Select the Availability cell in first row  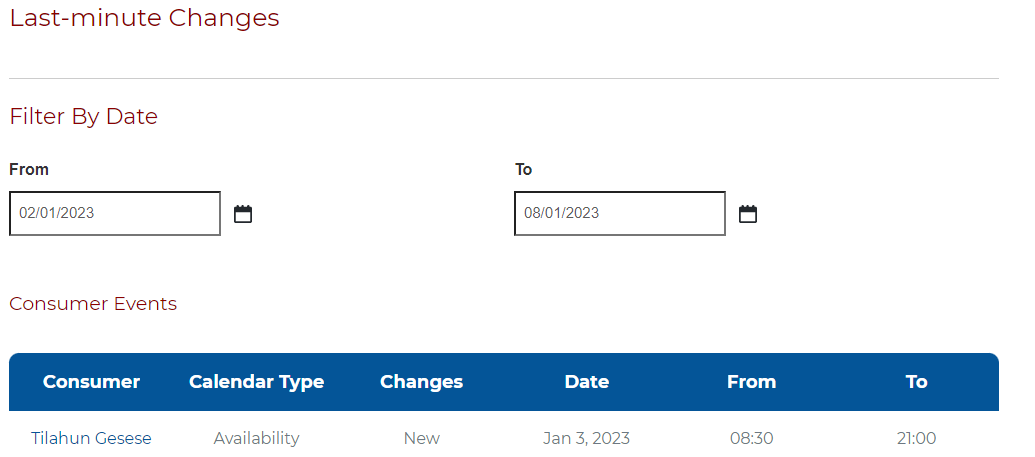point(256,438)
